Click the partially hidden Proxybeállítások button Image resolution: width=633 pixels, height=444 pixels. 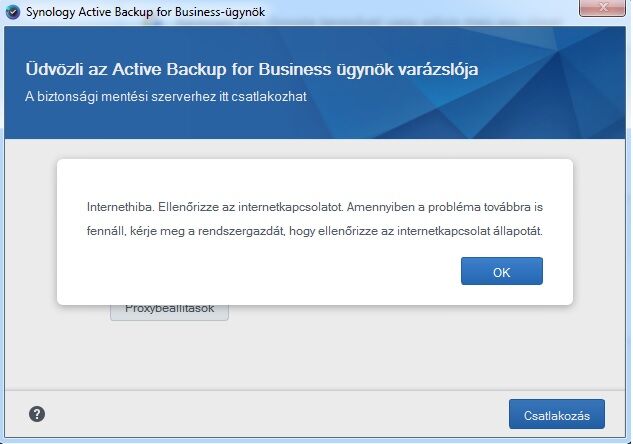tap(170, 312)
